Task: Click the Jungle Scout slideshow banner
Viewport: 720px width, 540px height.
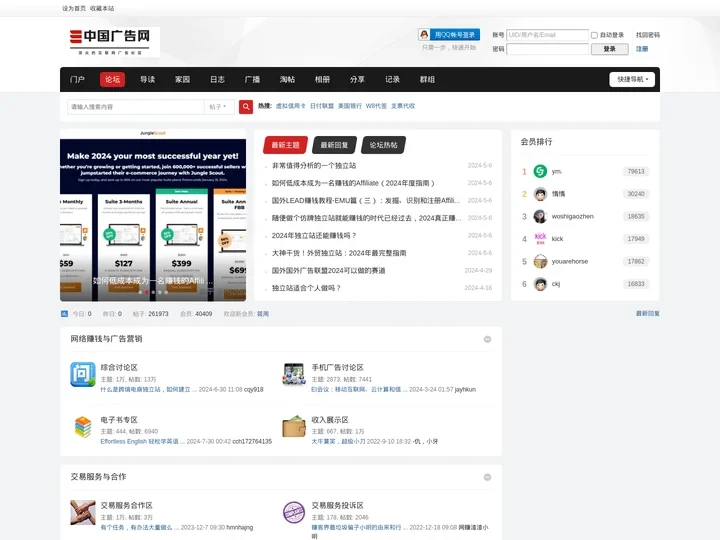Action: pyautogui.click(x=153, y=215)
